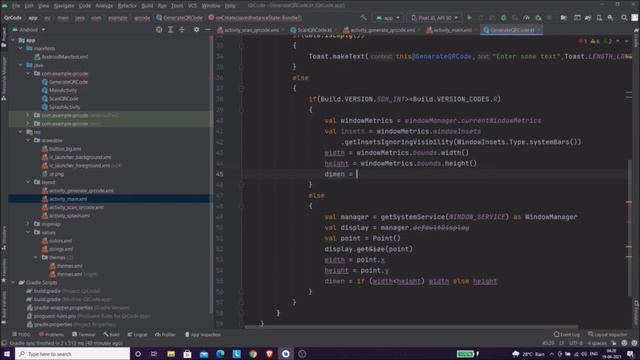Start debugging with the bug icon

click(503, 18)
